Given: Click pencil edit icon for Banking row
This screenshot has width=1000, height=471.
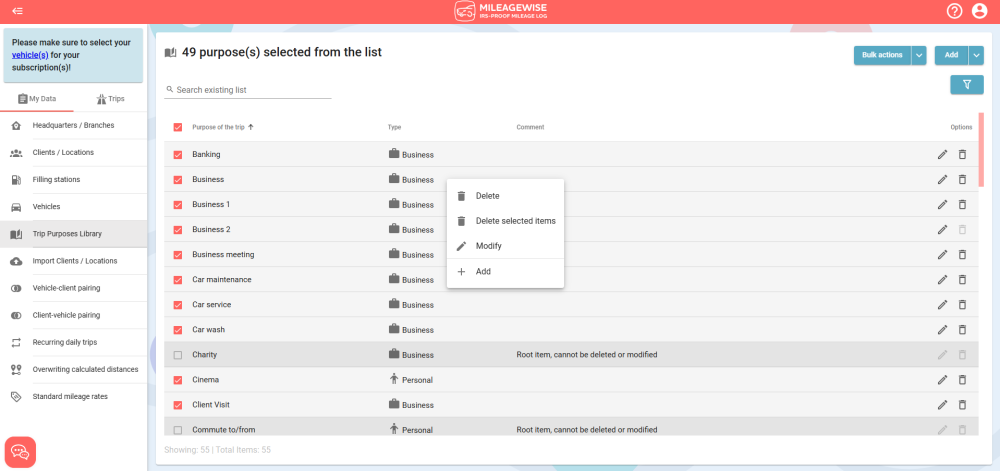Looking at the screenshot, I should (942, 154).
